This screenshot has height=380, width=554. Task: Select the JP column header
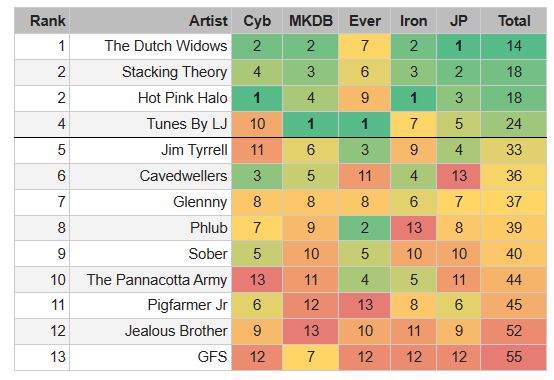(458, 21)
